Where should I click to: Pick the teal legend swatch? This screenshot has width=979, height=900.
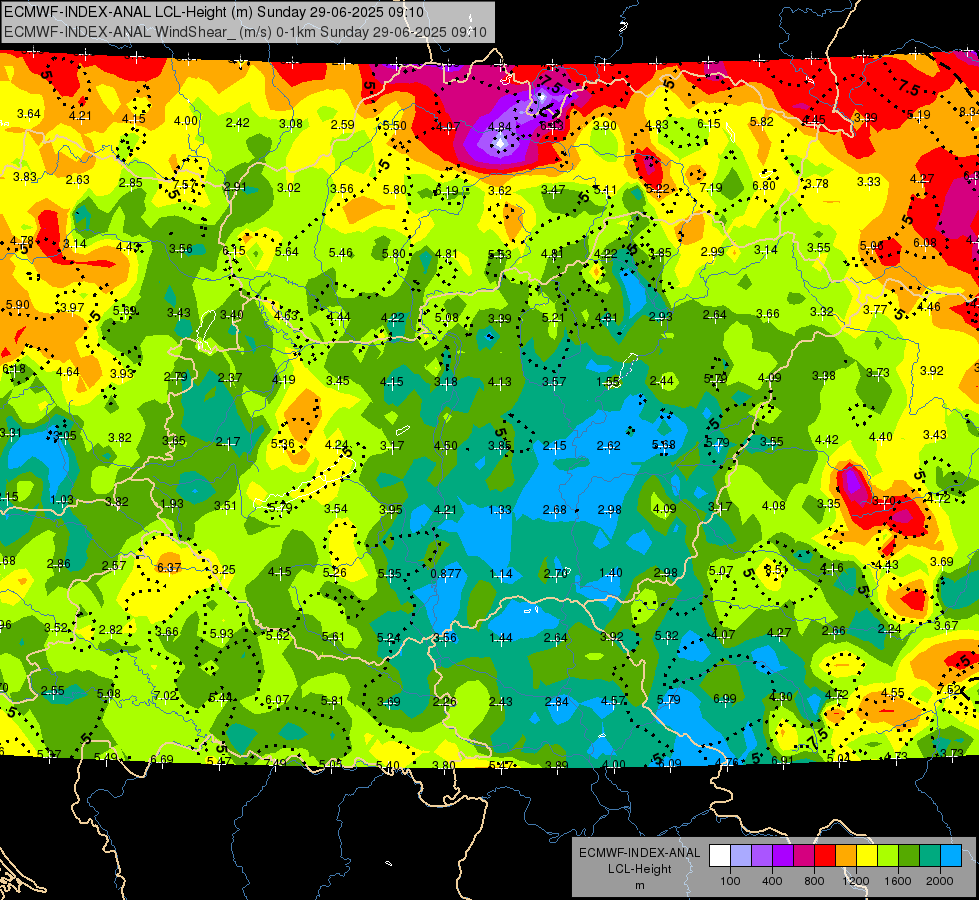[x=930, y=856]
